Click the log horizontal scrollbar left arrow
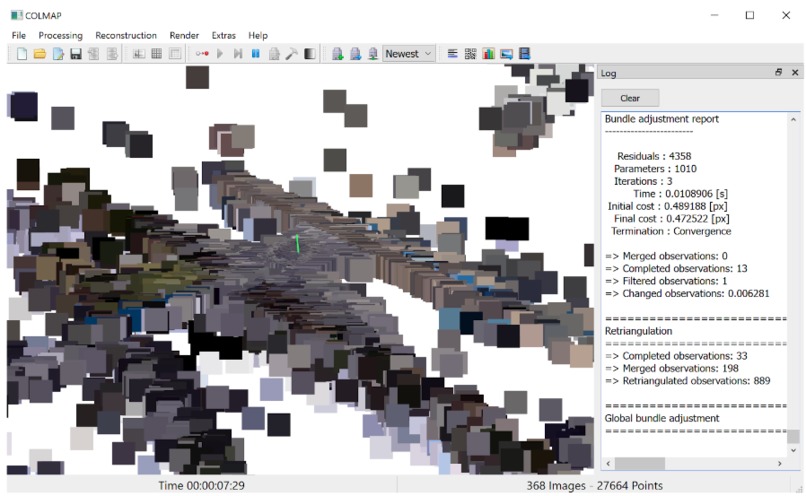This screenshot has height=496, width=806. (609, 464)
